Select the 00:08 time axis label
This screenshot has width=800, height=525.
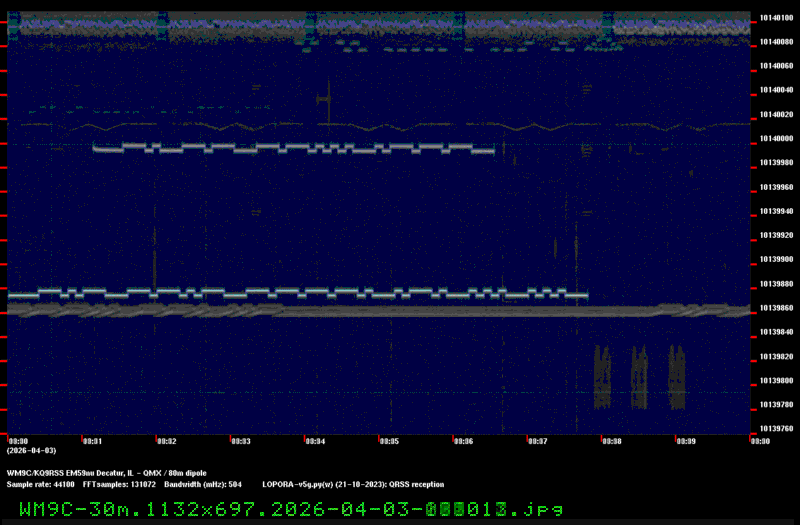tap(612, 441)
